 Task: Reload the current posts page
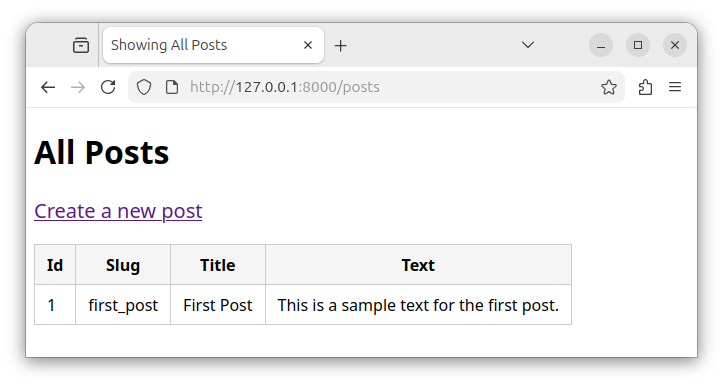pyautogui.click(x=108, y=87)
